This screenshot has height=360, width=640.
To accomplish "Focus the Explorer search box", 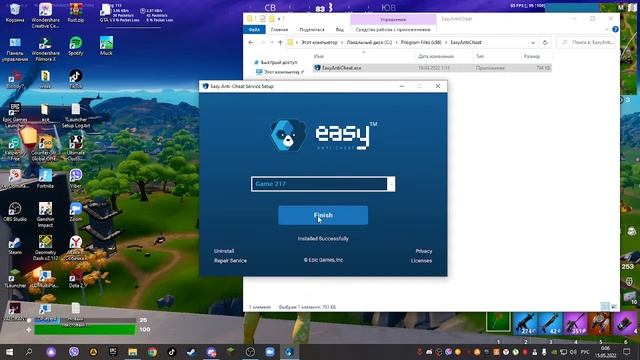I will click(587, 42).
